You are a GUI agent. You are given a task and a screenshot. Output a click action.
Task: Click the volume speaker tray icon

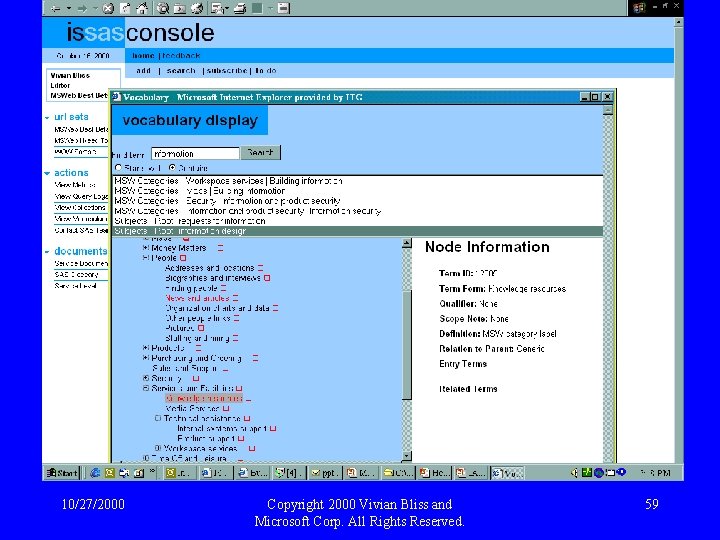(x=574, y=472)
